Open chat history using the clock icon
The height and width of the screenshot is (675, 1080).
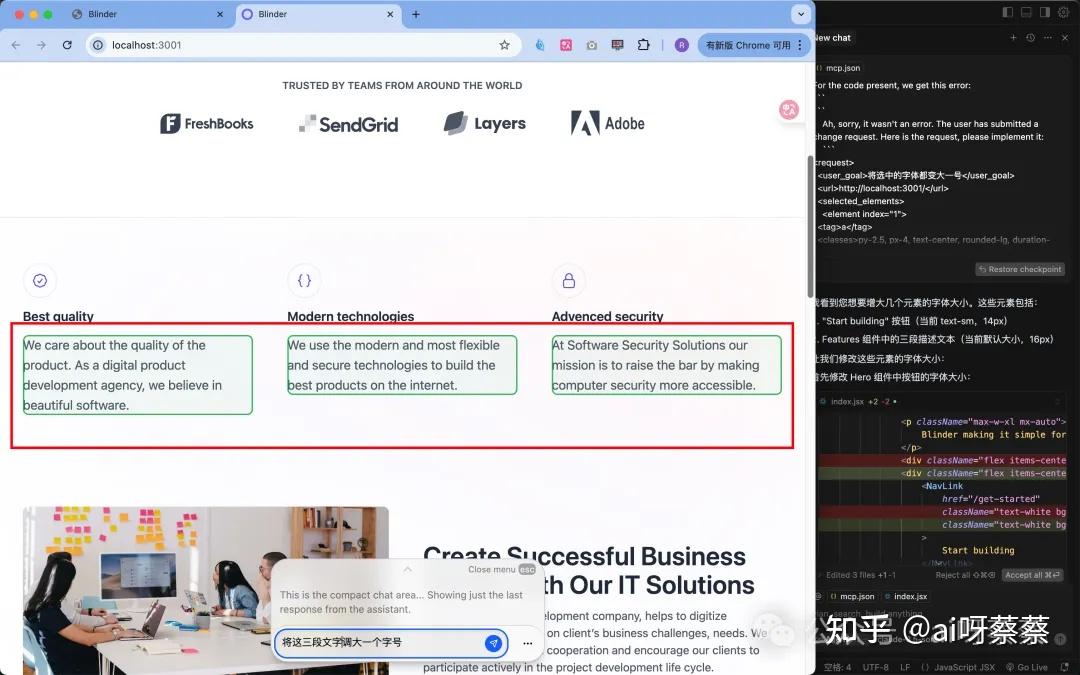pos(1031,37)
